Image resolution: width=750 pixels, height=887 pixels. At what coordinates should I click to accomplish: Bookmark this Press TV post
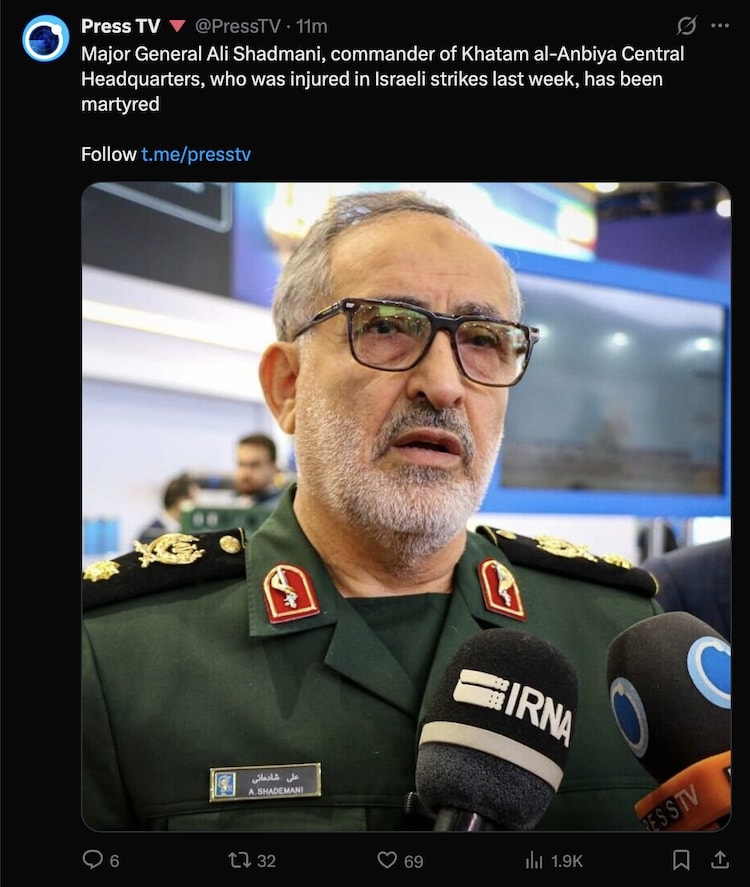pyautogui.click(x=681, y=860)
